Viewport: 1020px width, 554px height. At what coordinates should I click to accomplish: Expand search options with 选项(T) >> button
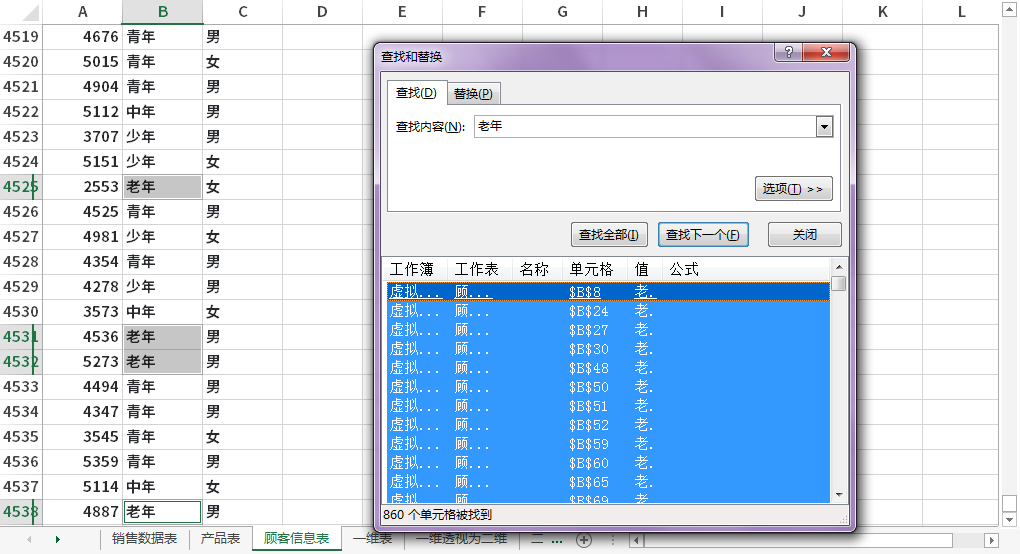(x=794, y=189)
